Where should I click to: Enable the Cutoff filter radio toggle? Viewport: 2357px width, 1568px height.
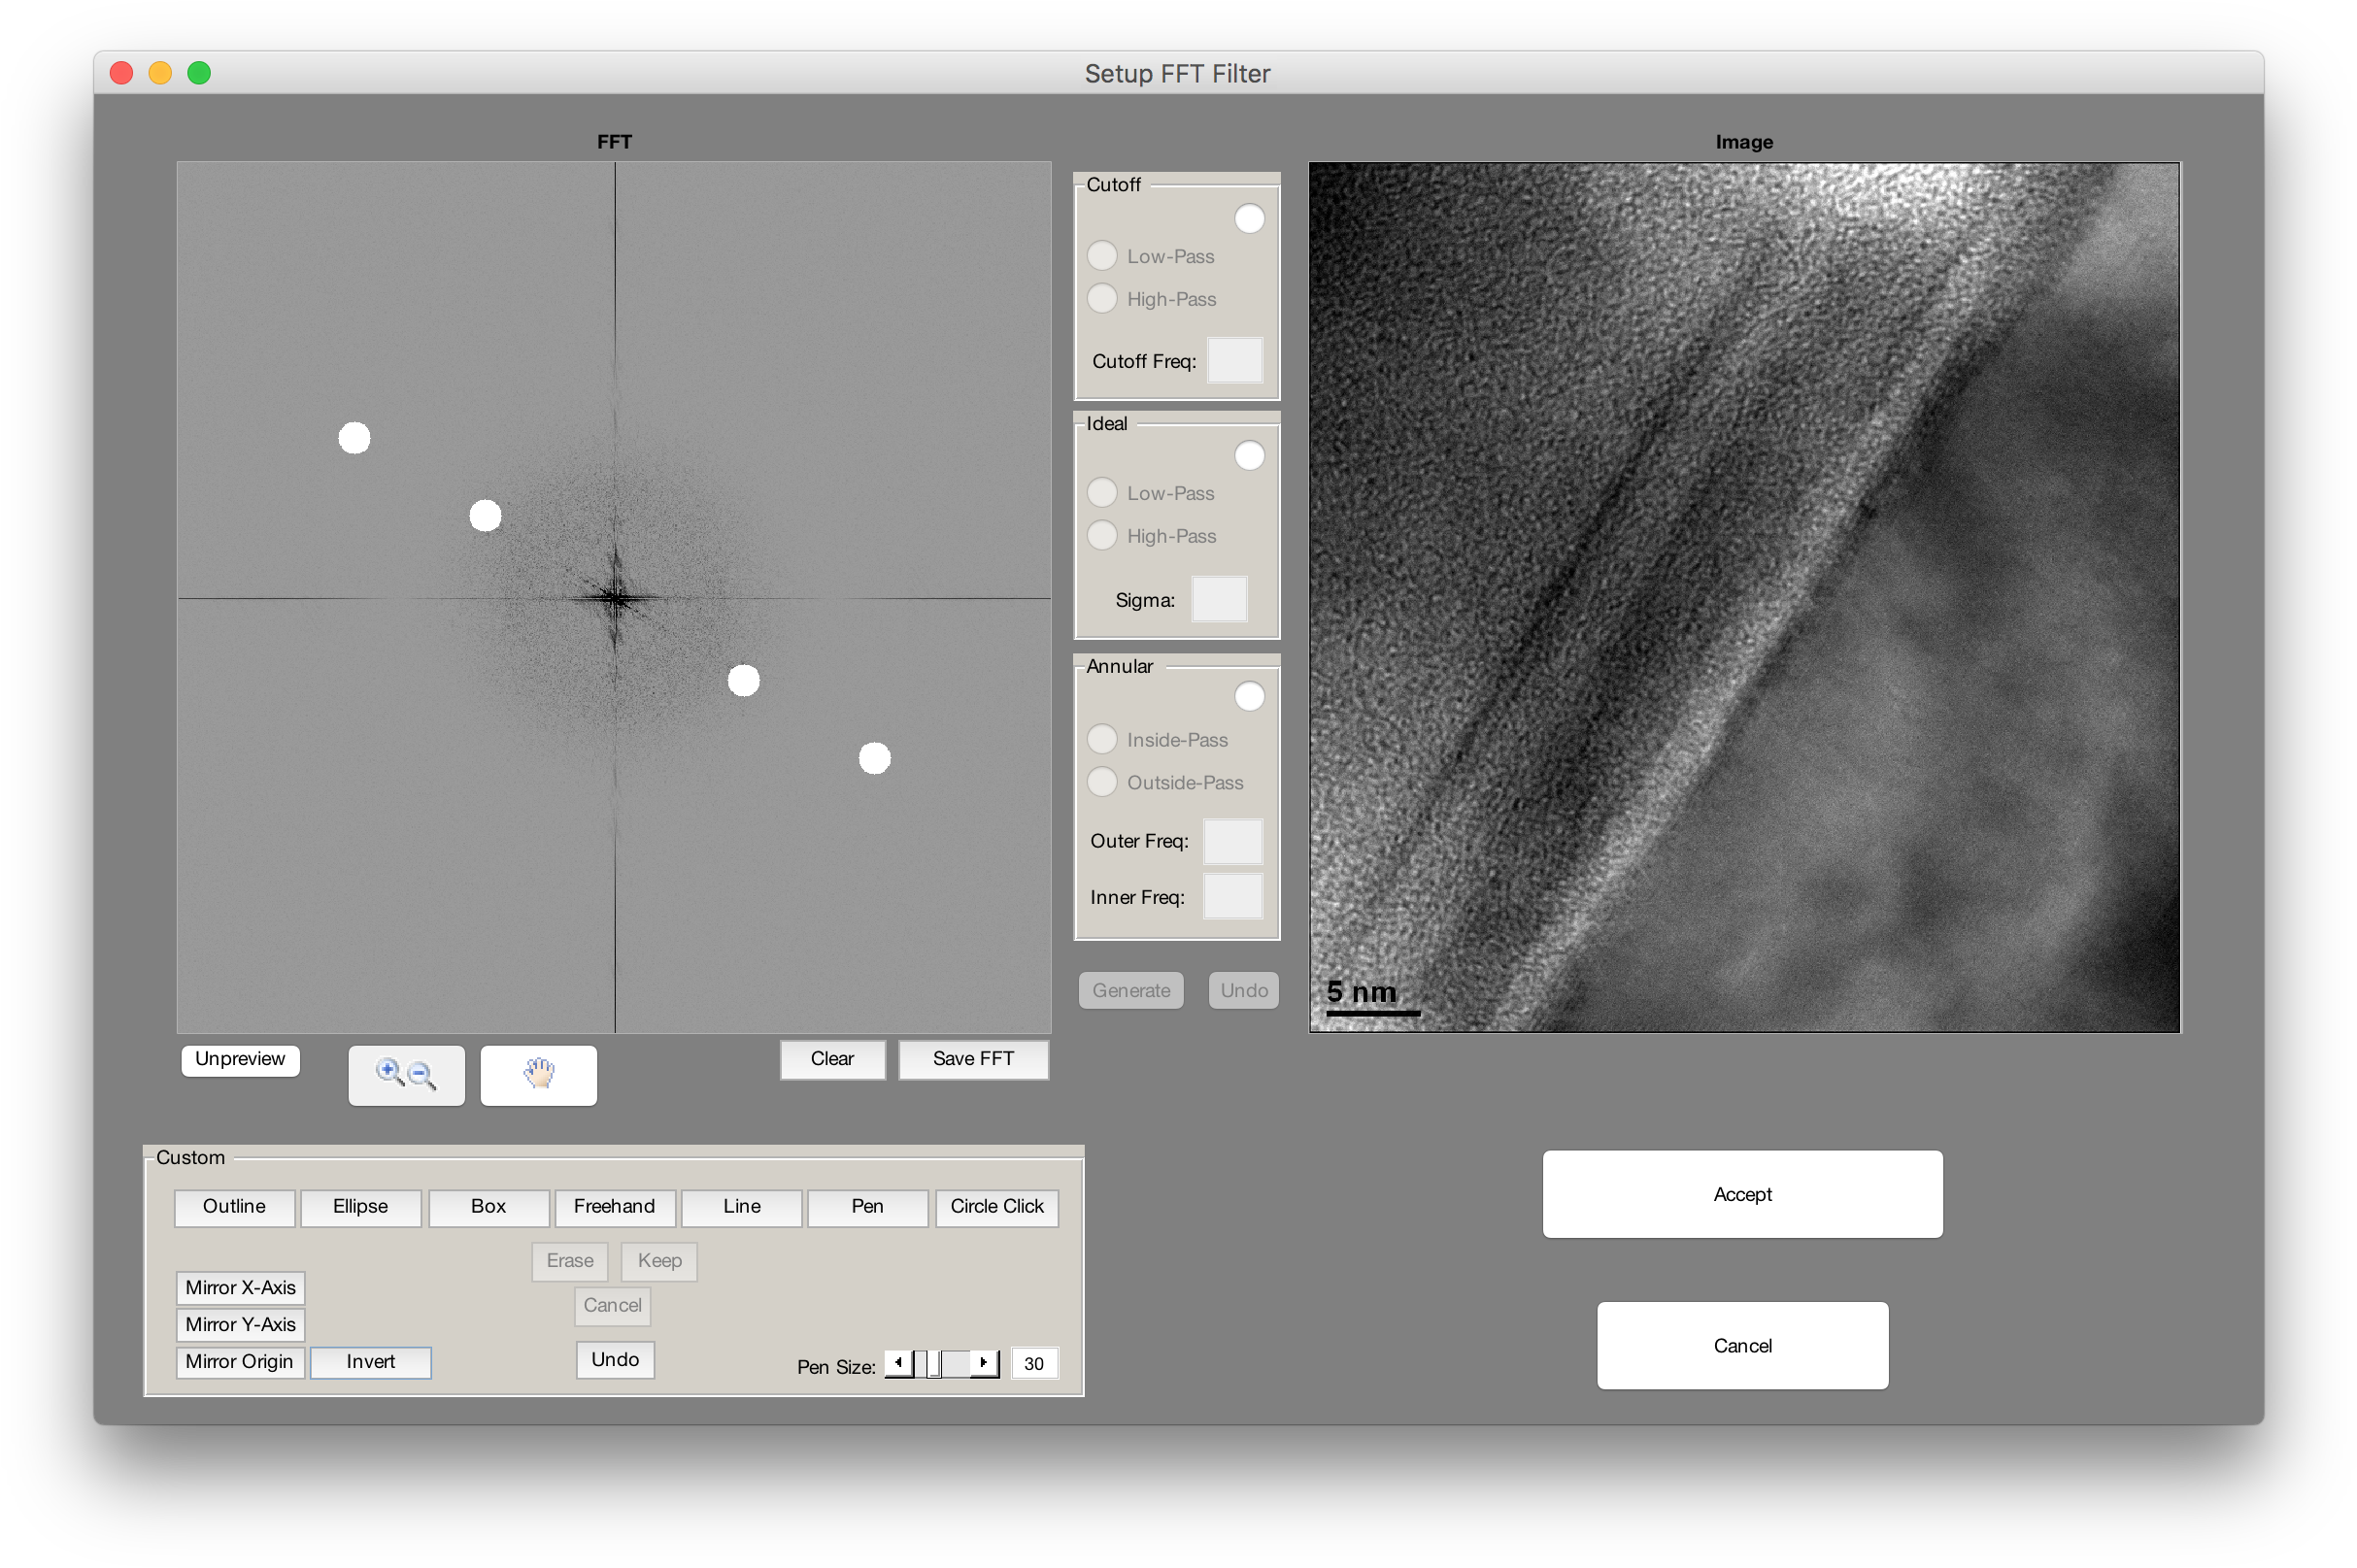[1249, 218]
